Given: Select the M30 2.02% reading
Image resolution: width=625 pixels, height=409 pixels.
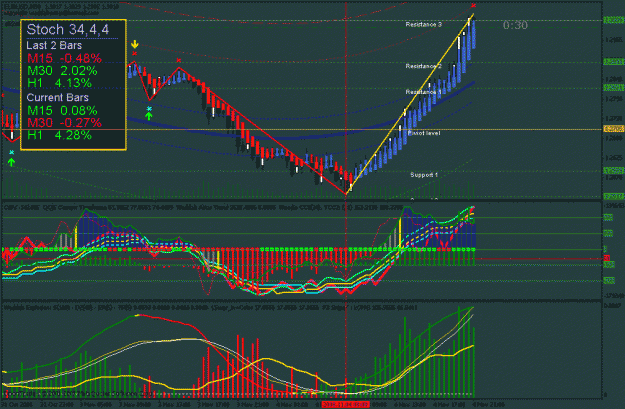Looking at the screenshot, I should click(62, 71).
